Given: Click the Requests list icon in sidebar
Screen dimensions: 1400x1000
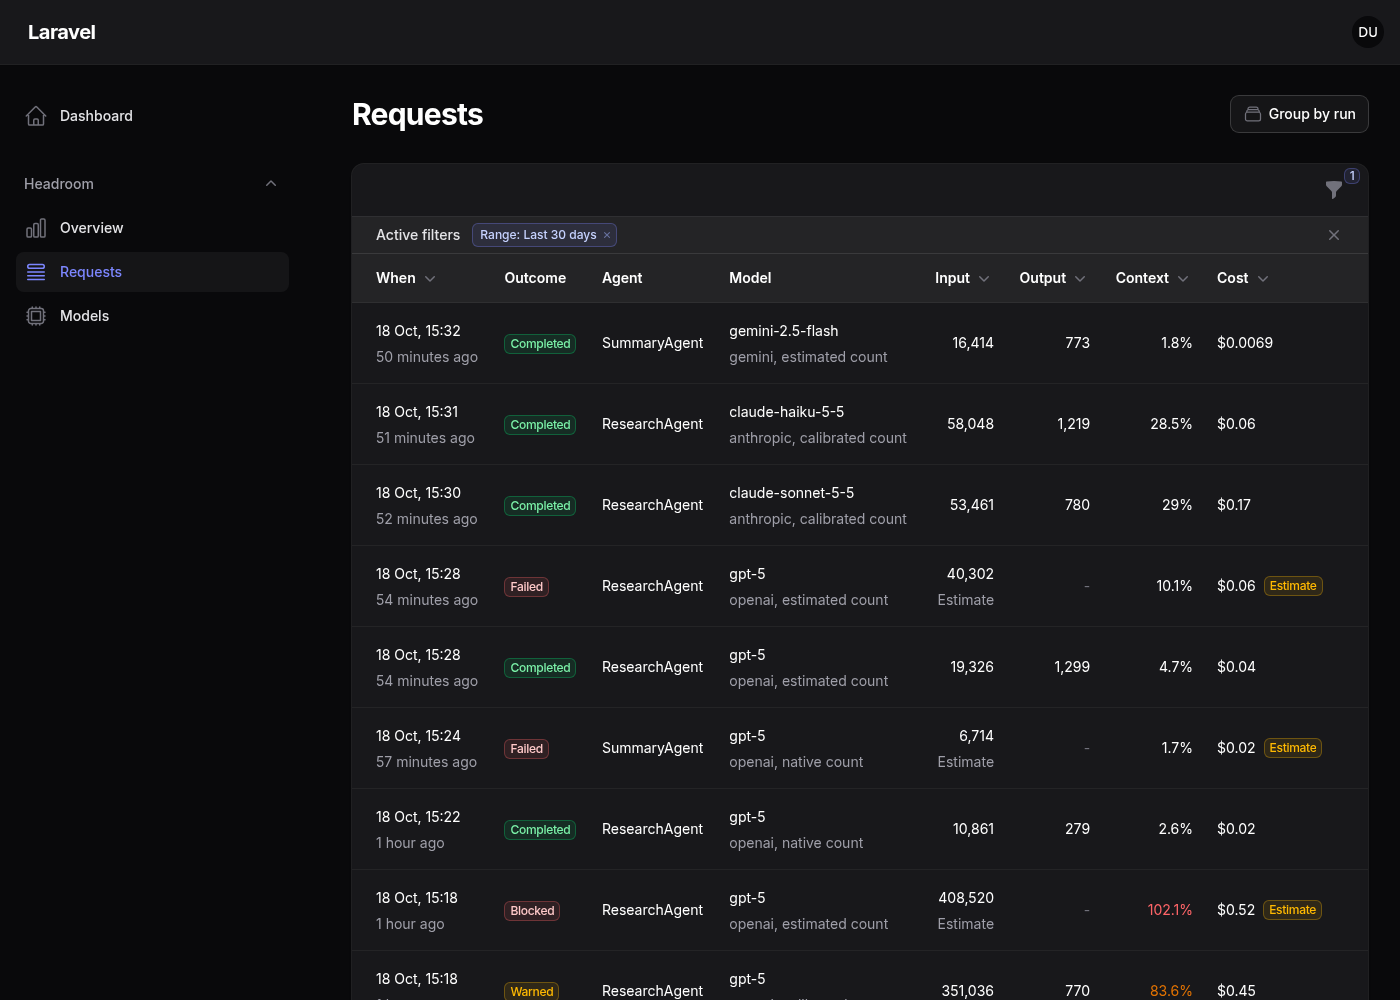Looking at the screenshot, I should click(x=36, y=272).
